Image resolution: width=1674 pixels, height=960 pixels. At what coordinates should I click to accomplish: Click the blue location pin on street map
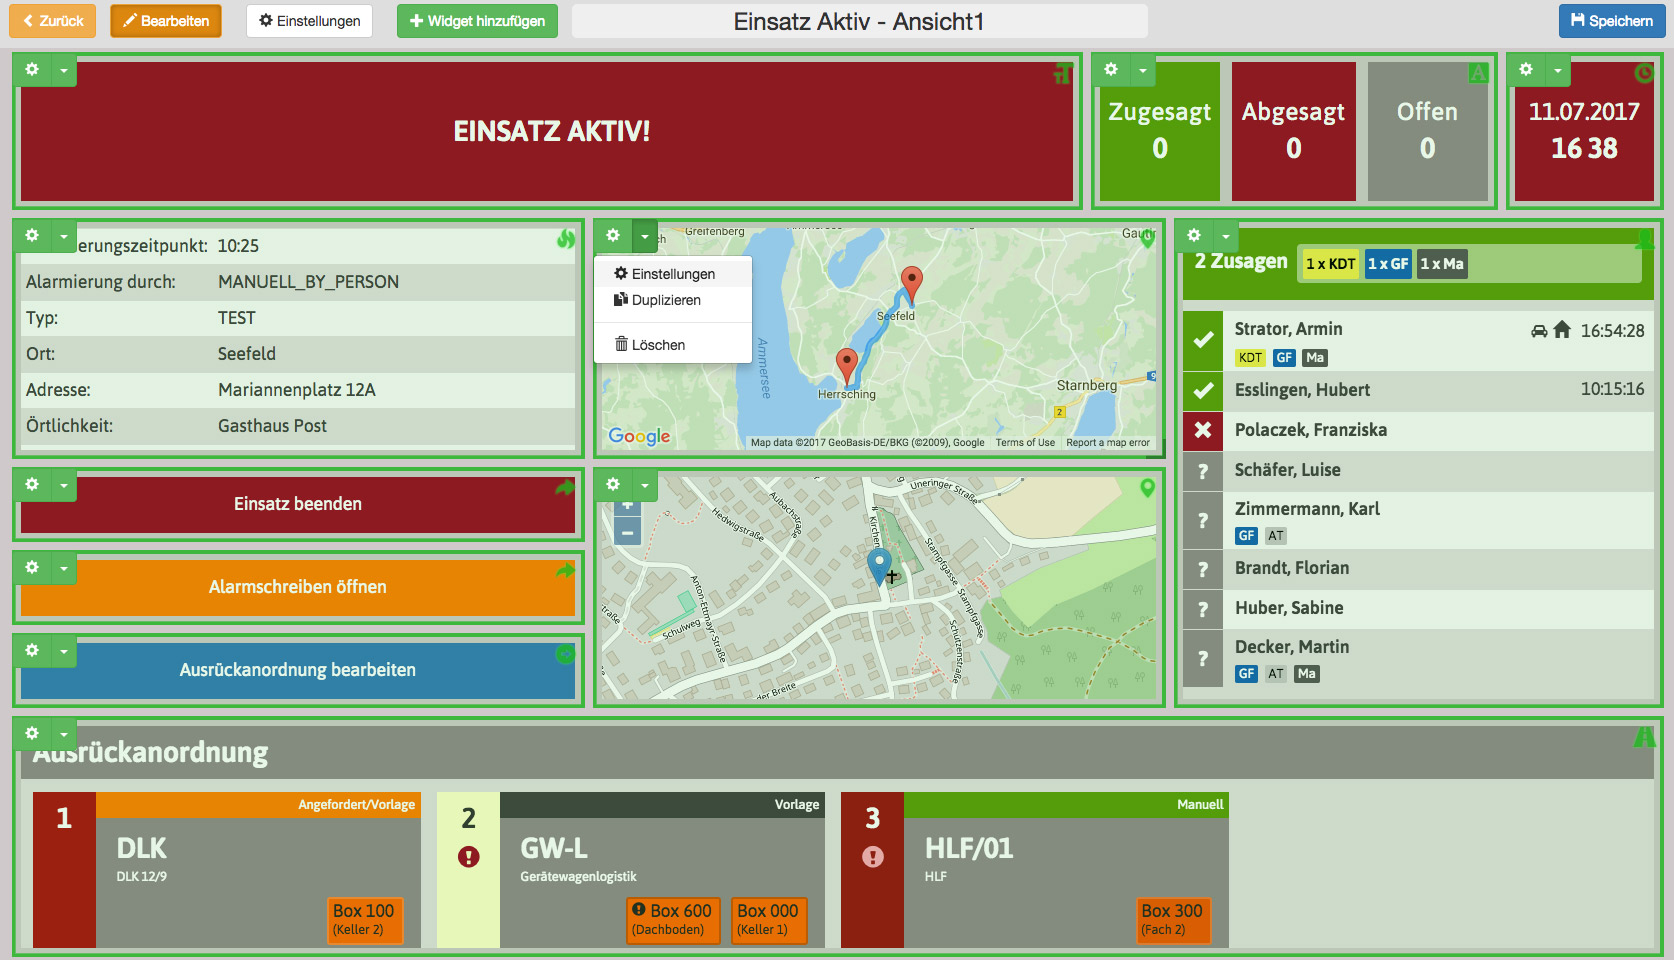click(x=878, y=565)
